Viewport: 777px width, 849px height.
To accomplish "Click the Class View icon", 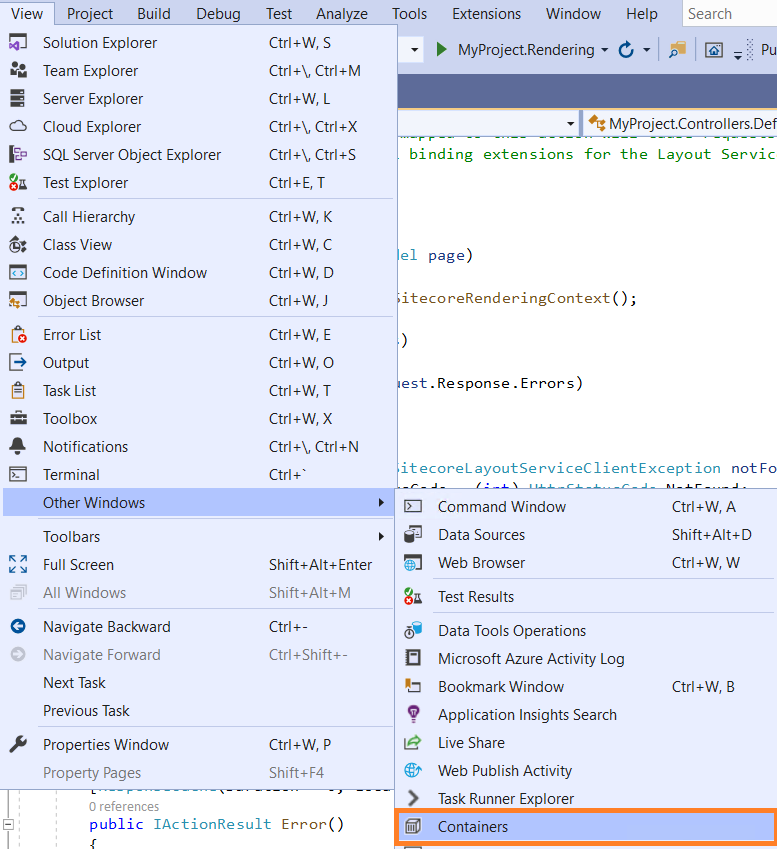I will 18,245.
